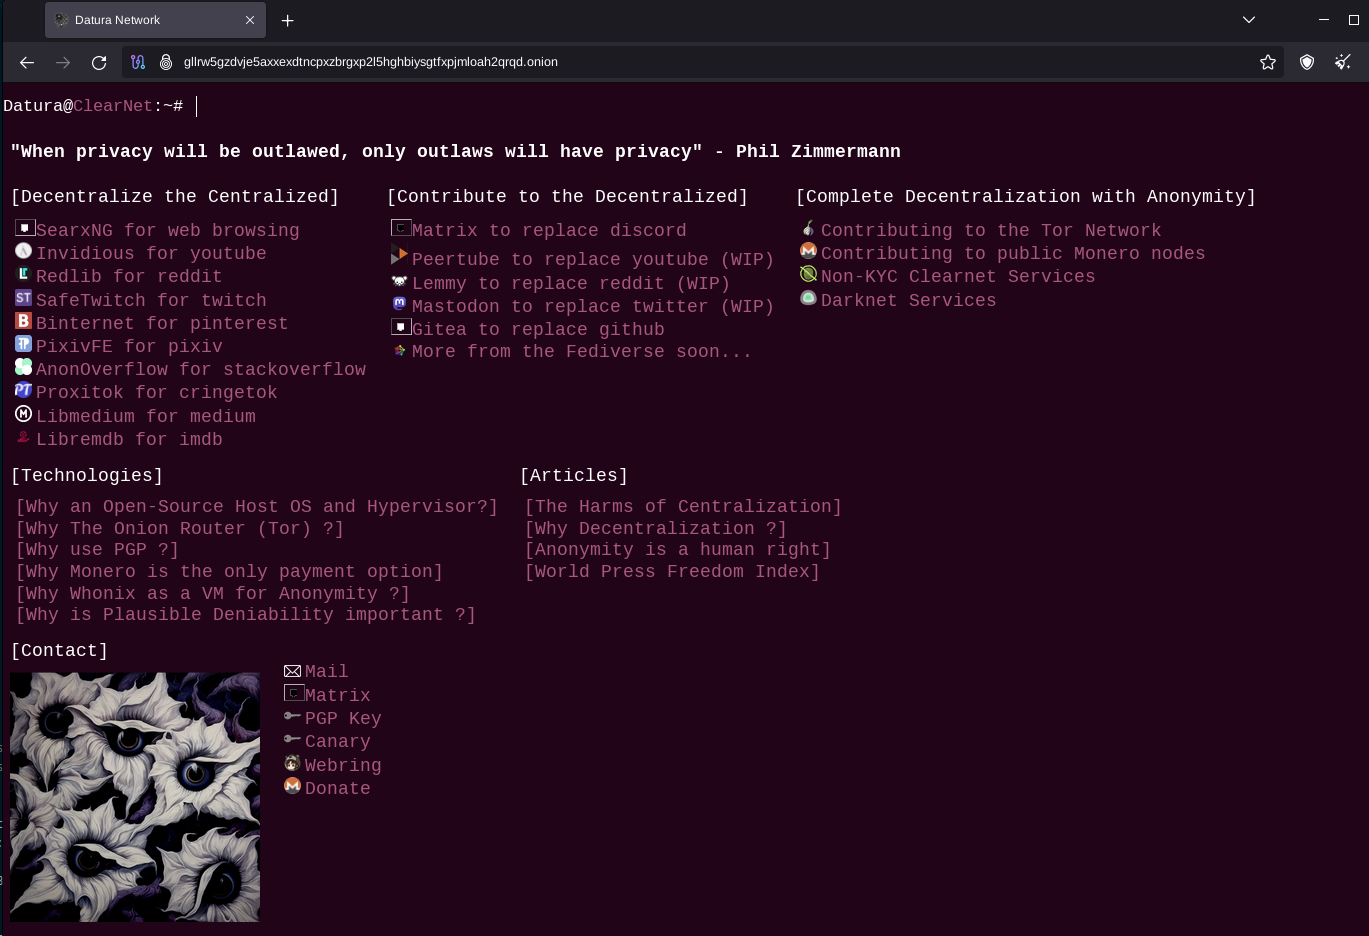
Task: Click the Webring avatar icon
Action: click(x=293, y=763)
